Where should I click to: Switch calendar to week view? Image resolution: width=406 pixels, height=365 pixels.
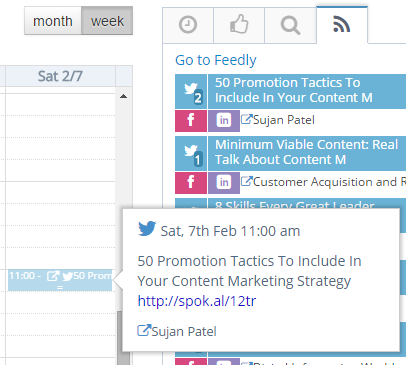pos(107,21)
